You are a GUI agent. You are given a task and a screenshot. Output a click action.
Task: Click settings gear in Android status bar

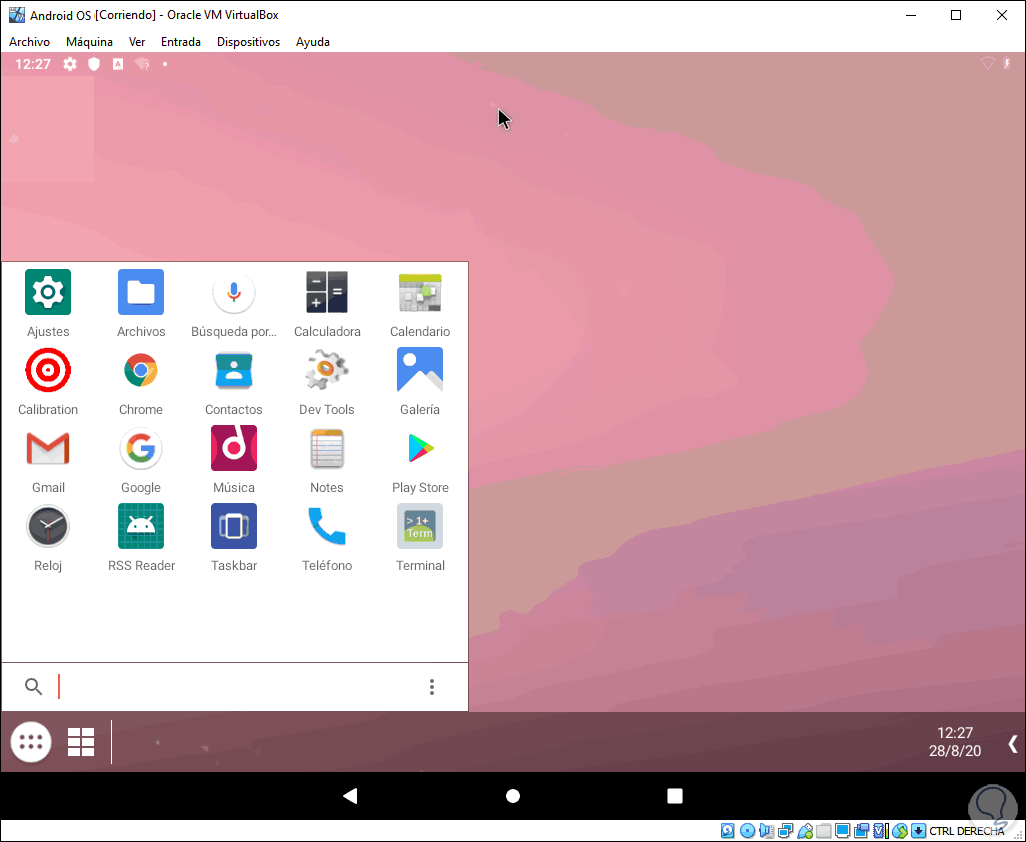click(70, 64)
